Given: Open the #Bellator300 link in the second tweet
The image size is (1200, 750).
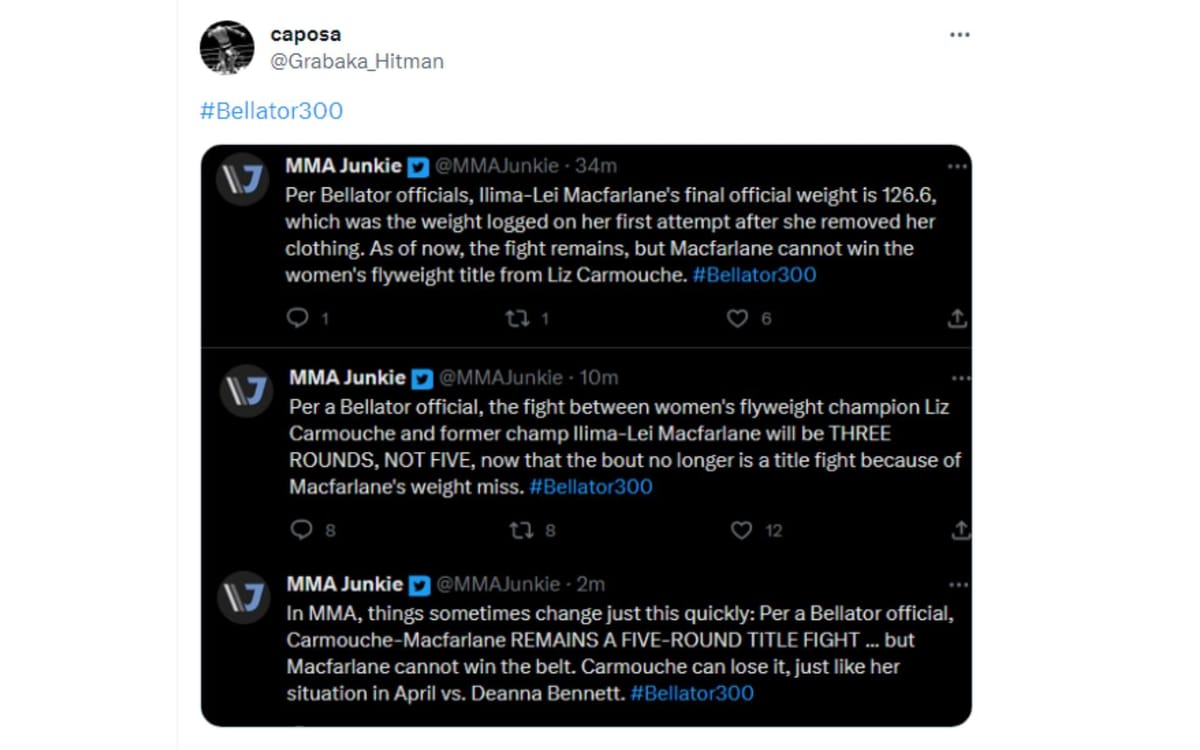Looking at the screenshot, I should 589,487.
